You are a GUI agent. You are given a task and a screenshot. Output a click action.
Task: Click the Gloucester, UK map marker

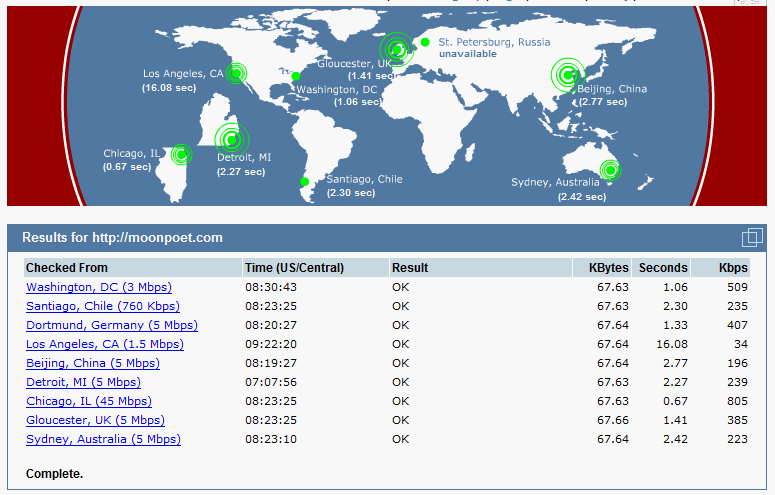(397, 48)
